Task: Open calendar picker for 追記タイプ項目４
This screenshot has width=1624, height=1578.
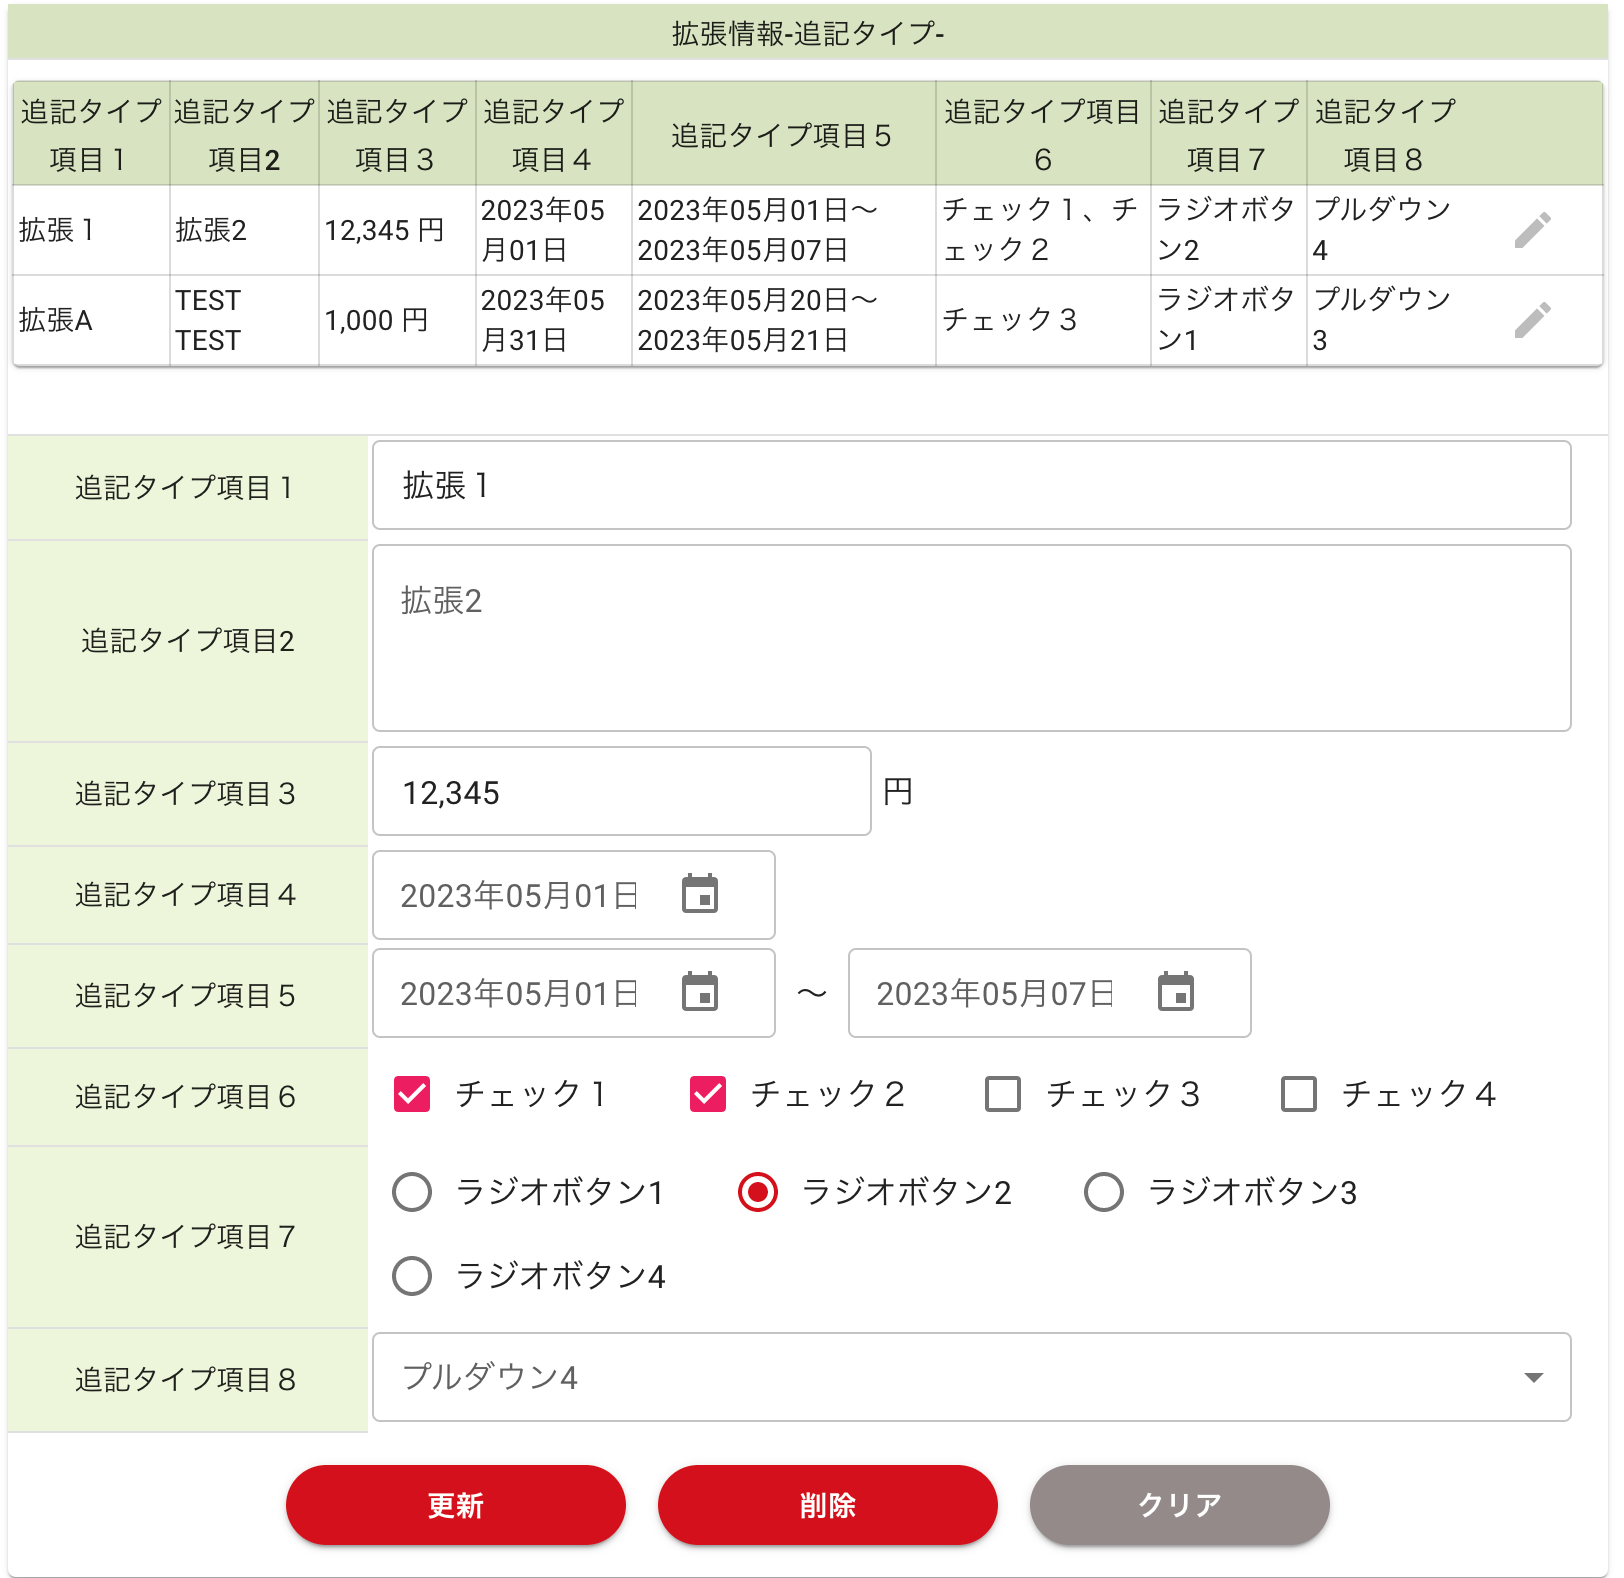Action: 700,894
